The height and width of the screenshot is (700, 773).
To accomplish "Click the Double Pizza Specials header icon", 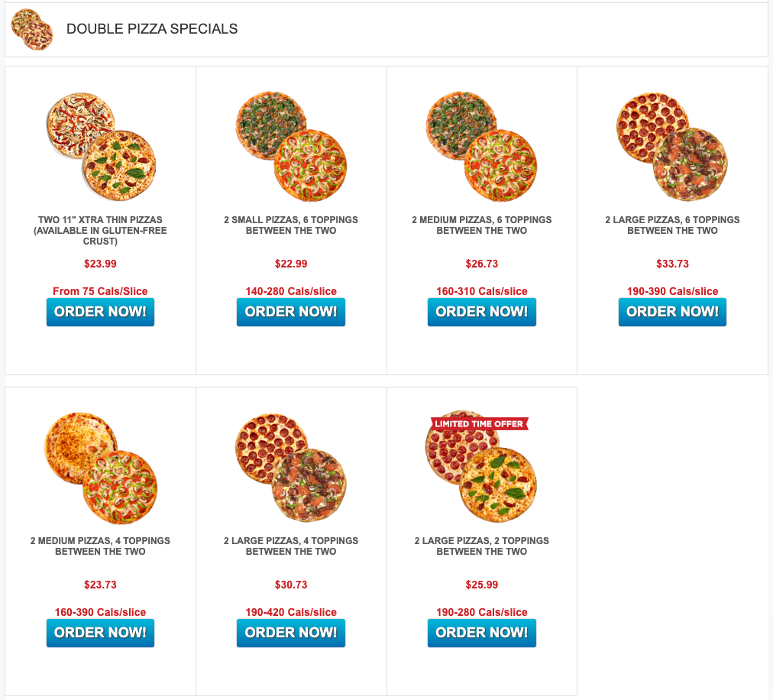I will tap(32, 29).
